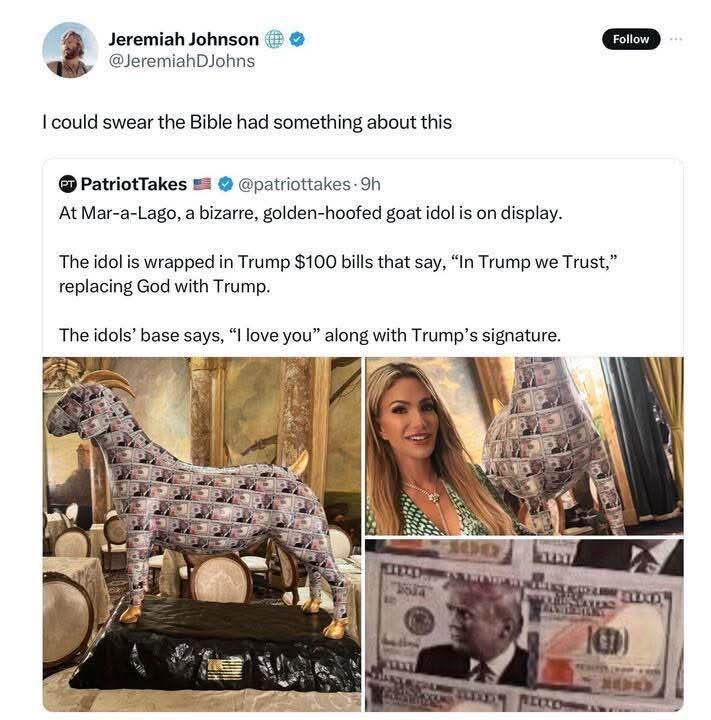711x720 pixels.
Task: Click the American flag emoji by PatriotTakes
Action: 202,184
